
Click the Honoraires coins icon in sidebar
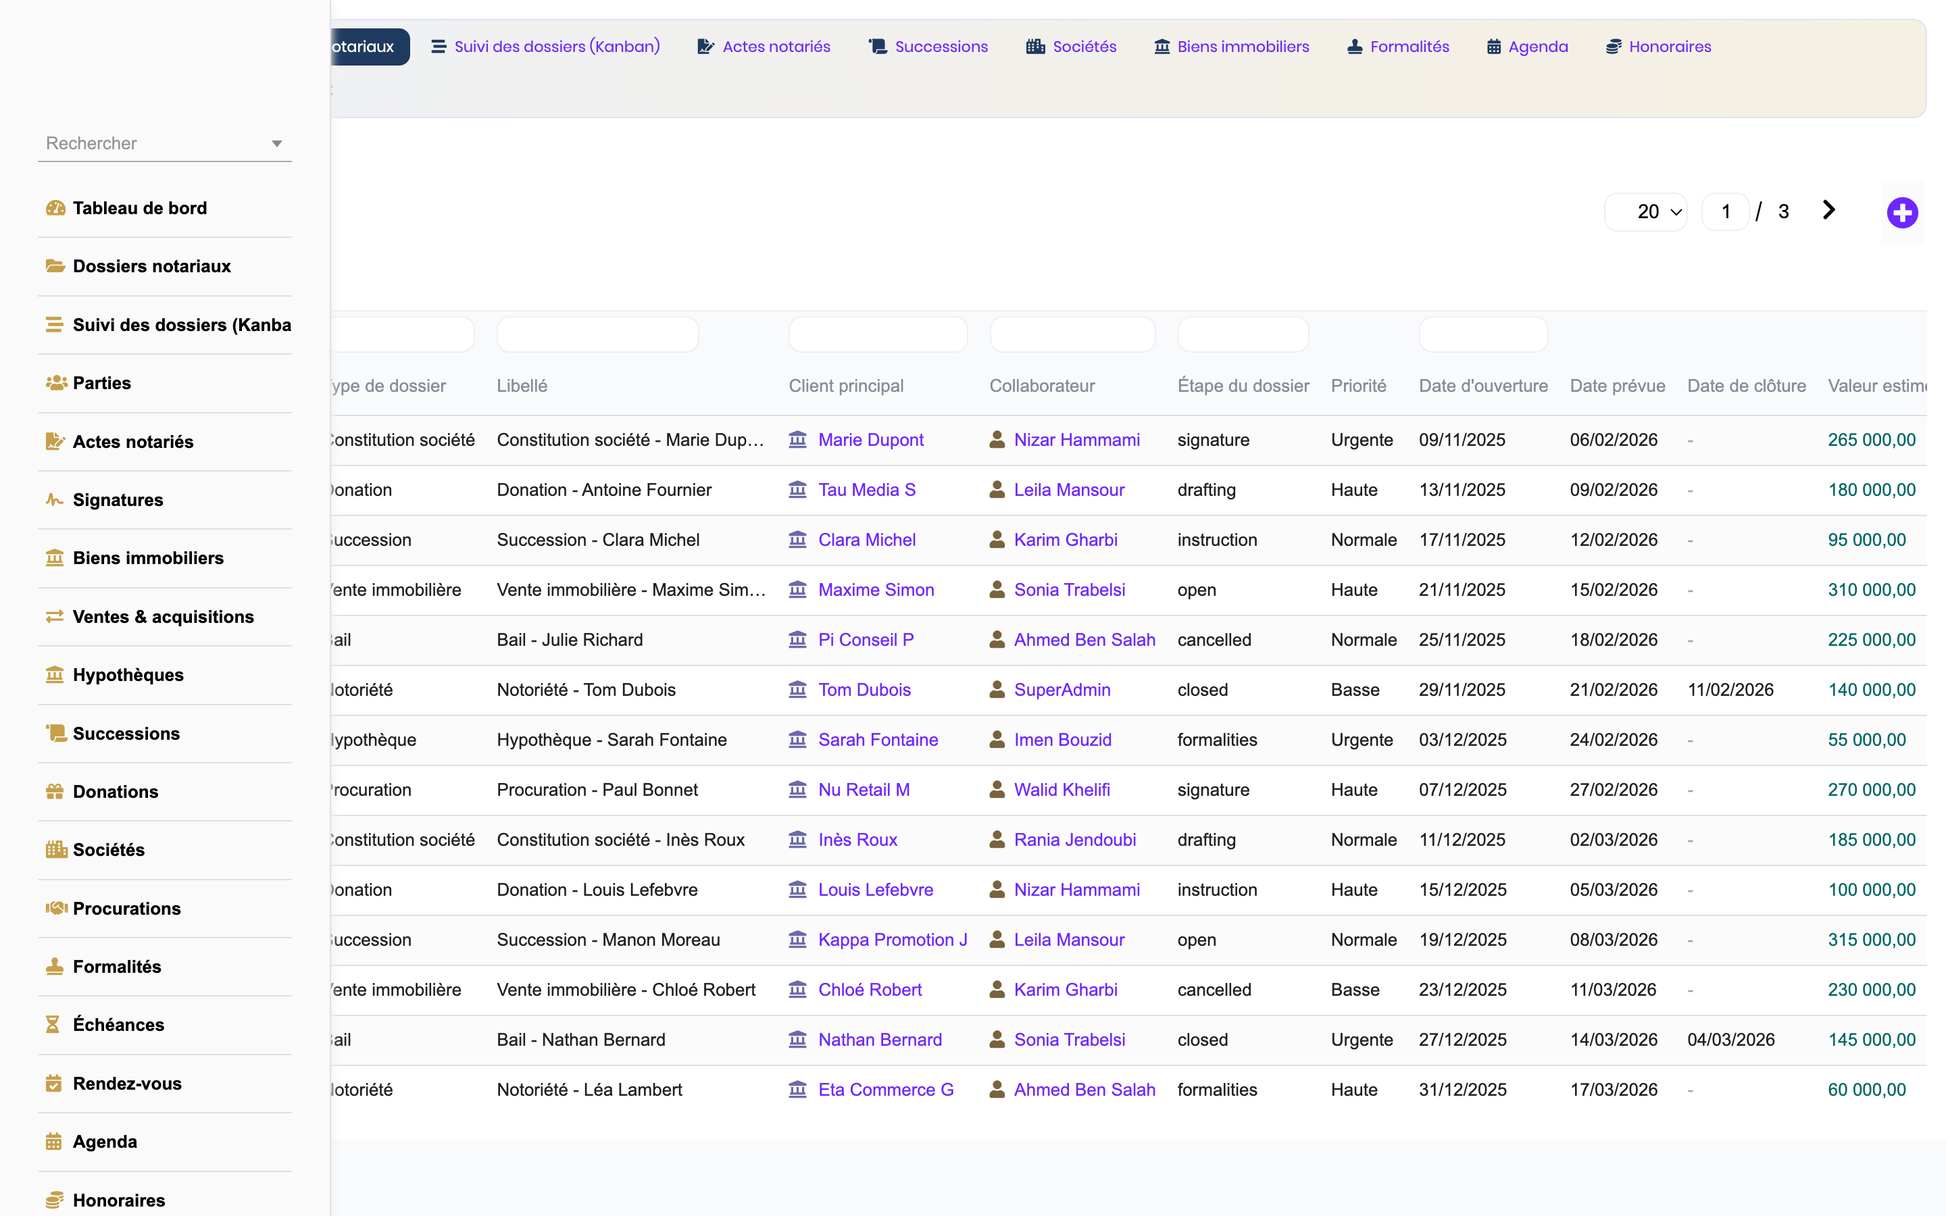(x=55, y=1200)
